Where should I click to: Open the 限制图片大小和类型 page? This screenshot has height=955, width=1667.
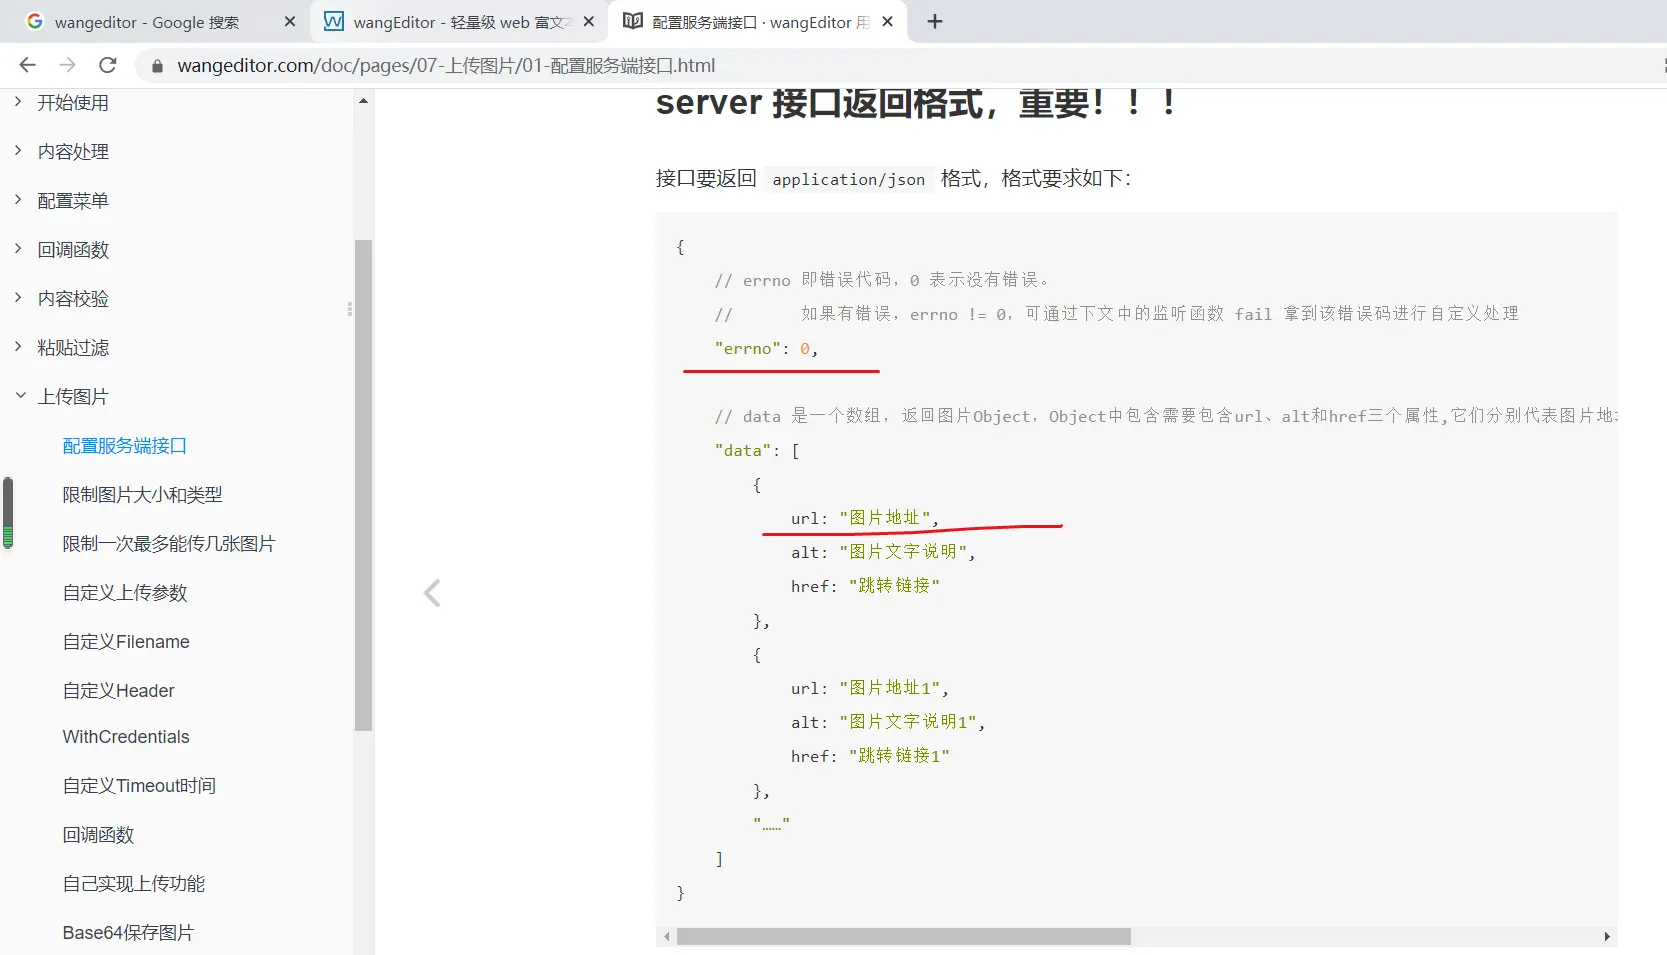coord(143,495)
